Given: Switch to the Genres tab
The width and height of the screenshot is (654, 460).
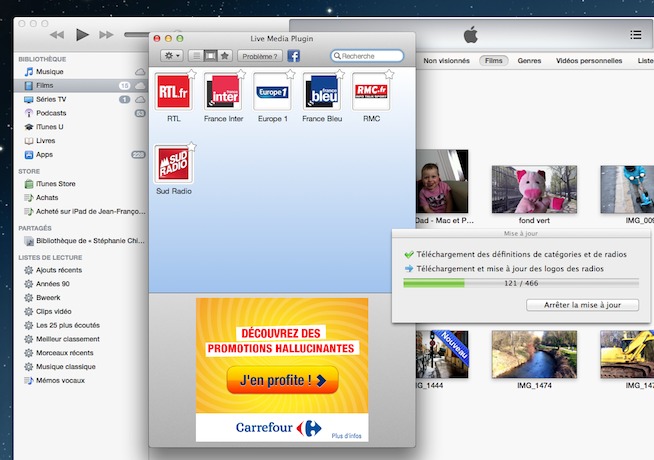Looking at the screenshot, I should click(x=529, y=61).
